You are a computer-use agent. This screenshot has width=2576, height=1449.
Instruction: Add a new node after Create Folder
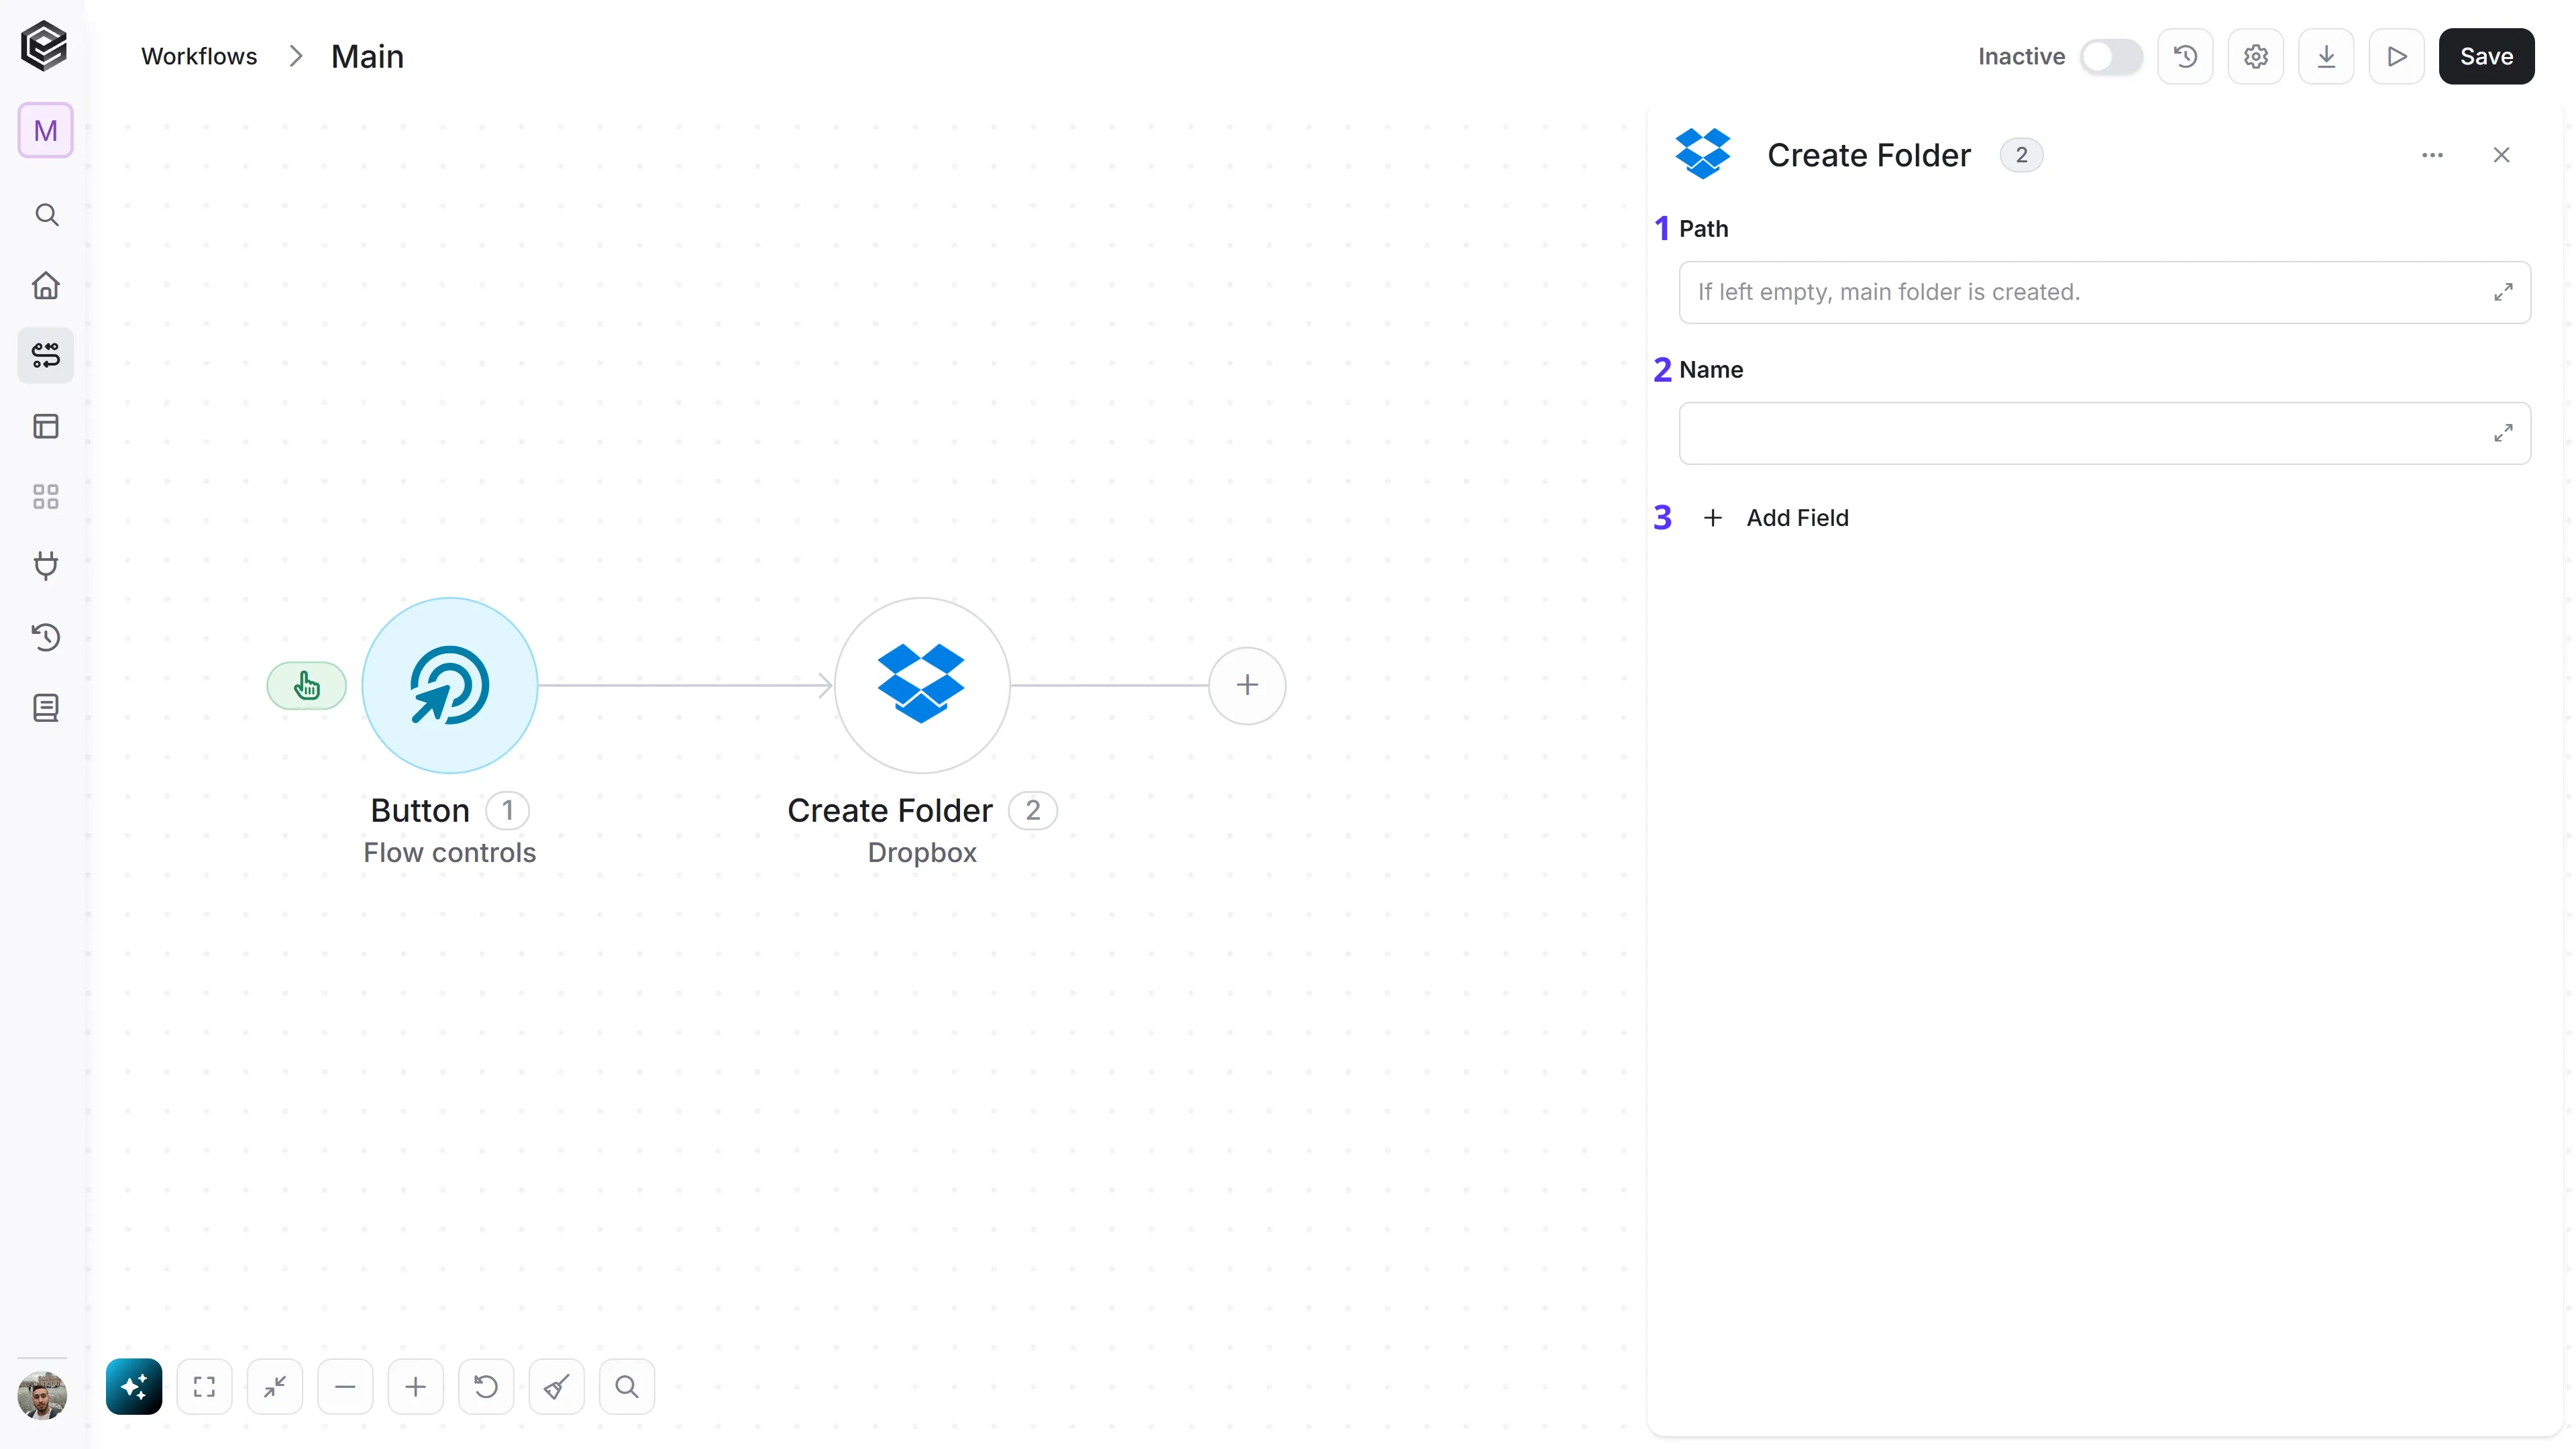point(1247,685)
